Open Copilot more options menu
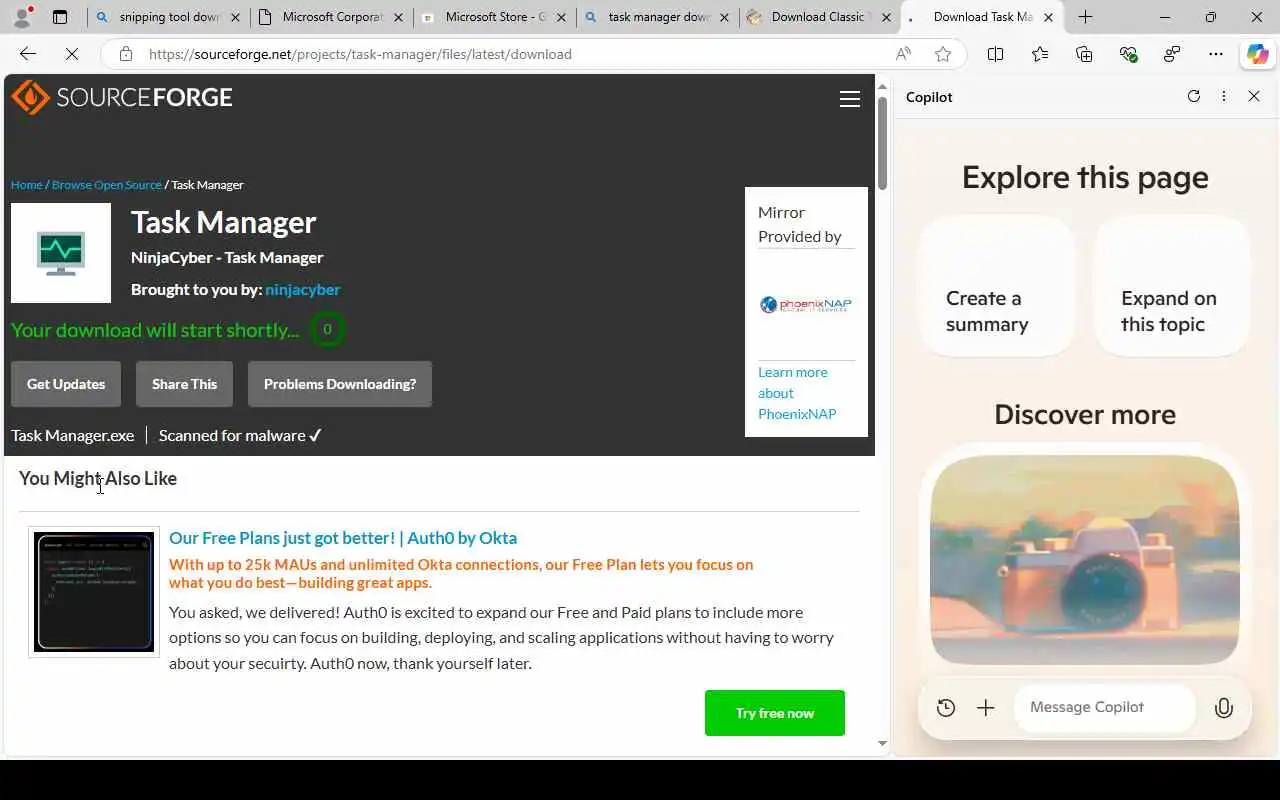Image resolution: width=1280 pixels, height=800 pixels. [1224, 96]
